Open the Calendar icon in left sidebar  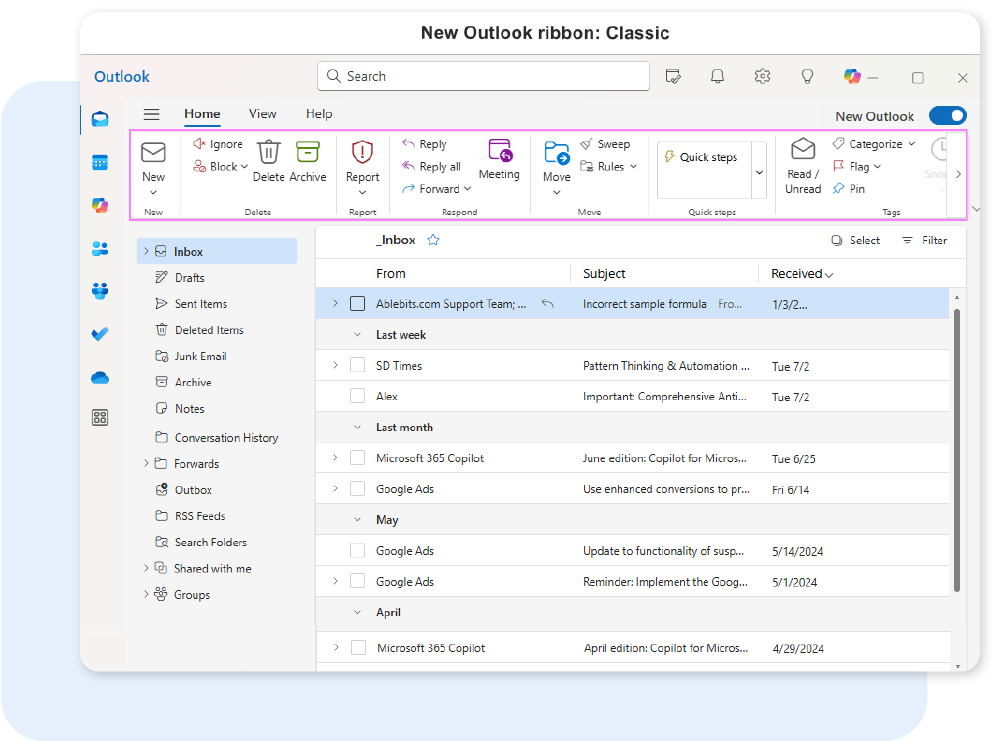point(100,162)
